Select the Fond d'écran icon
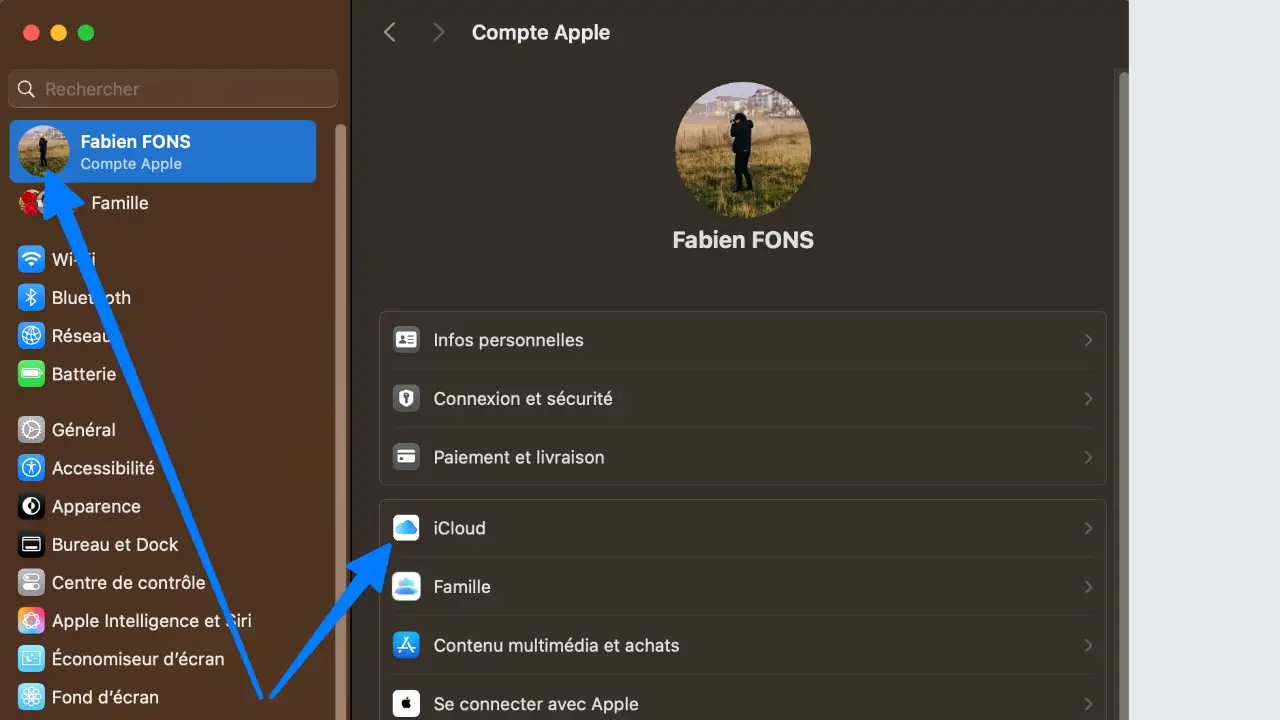This screenshot has height=720, width=1280. coord(32,697)
